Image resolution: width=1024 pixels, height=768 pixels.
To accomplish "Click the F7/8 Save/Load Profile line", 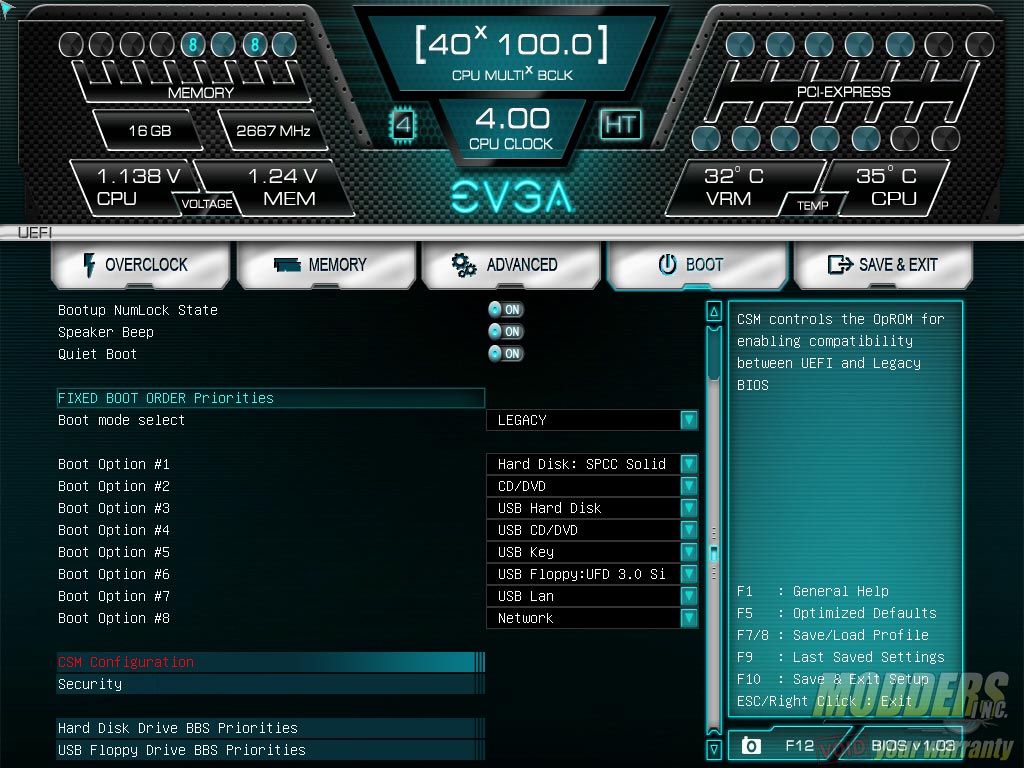I will 833,635.
